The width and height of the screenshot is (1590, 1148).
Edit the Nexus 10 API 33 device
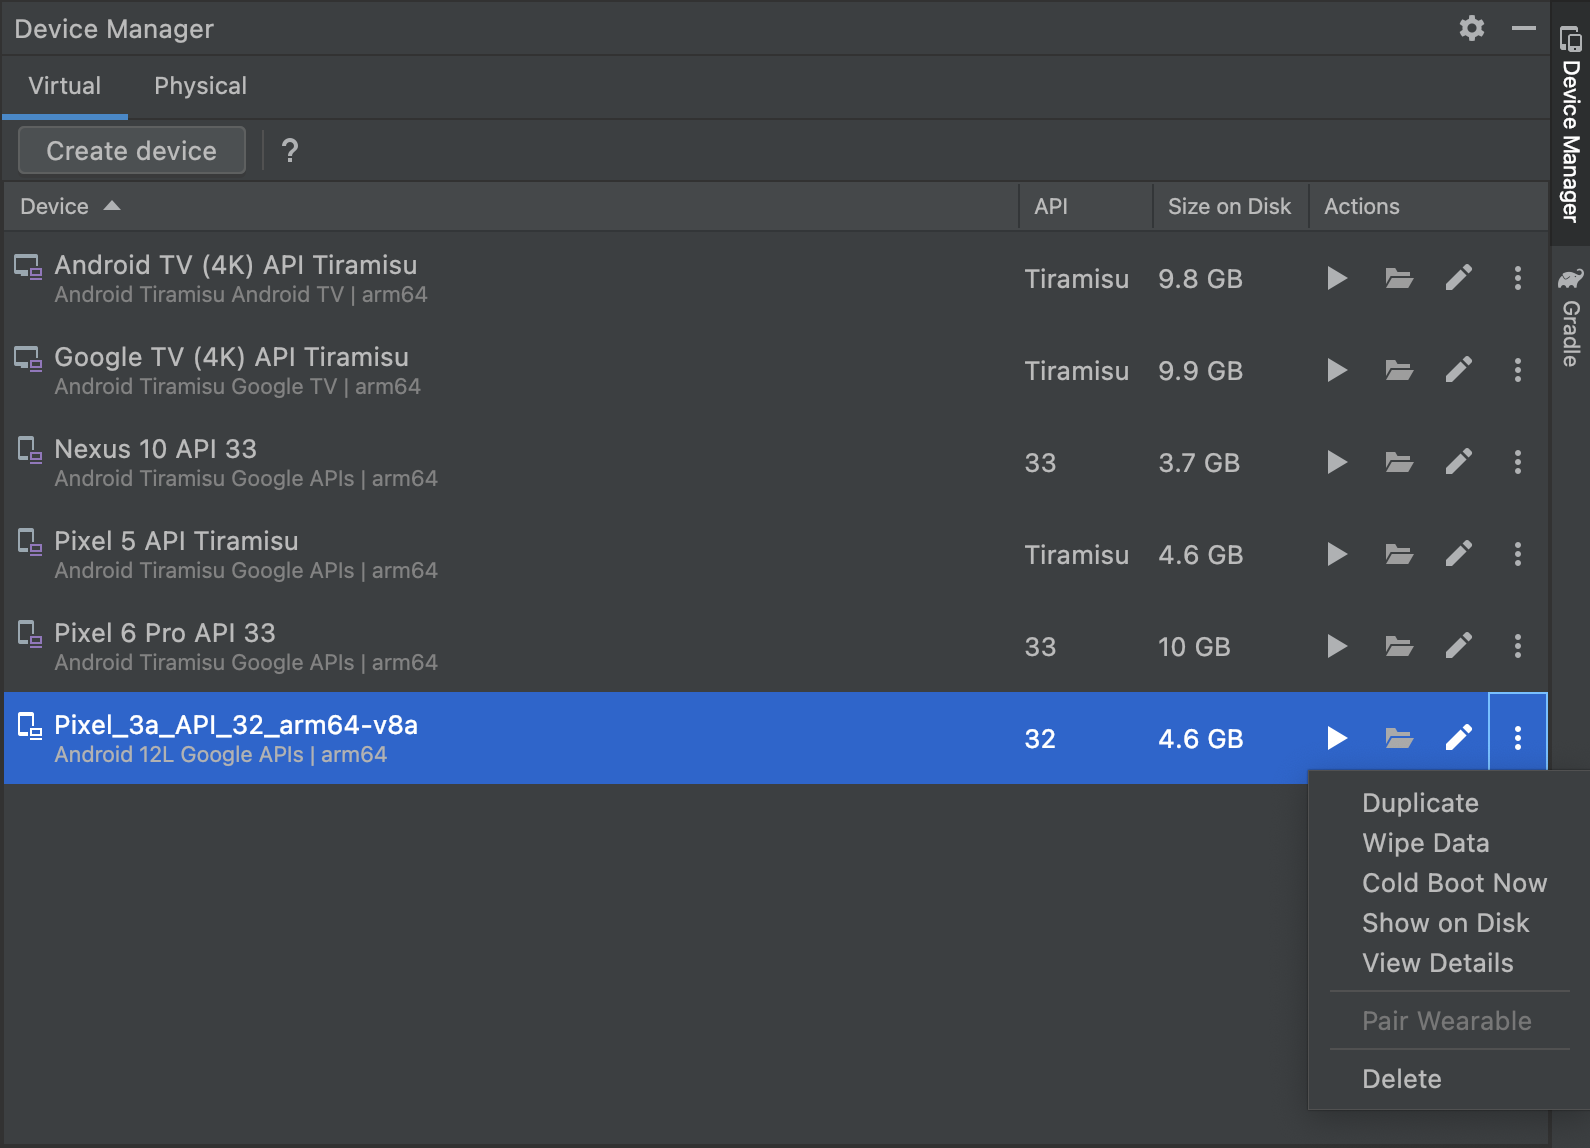point(1458,462)
